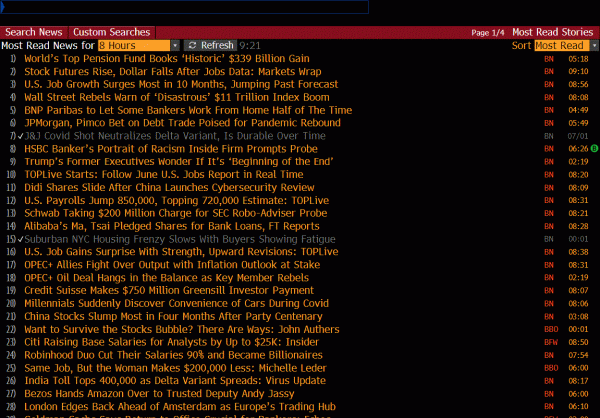Screen dimensions: 600x418
Task: Open BNP Paribas Work From Home story
Action: 188,110
